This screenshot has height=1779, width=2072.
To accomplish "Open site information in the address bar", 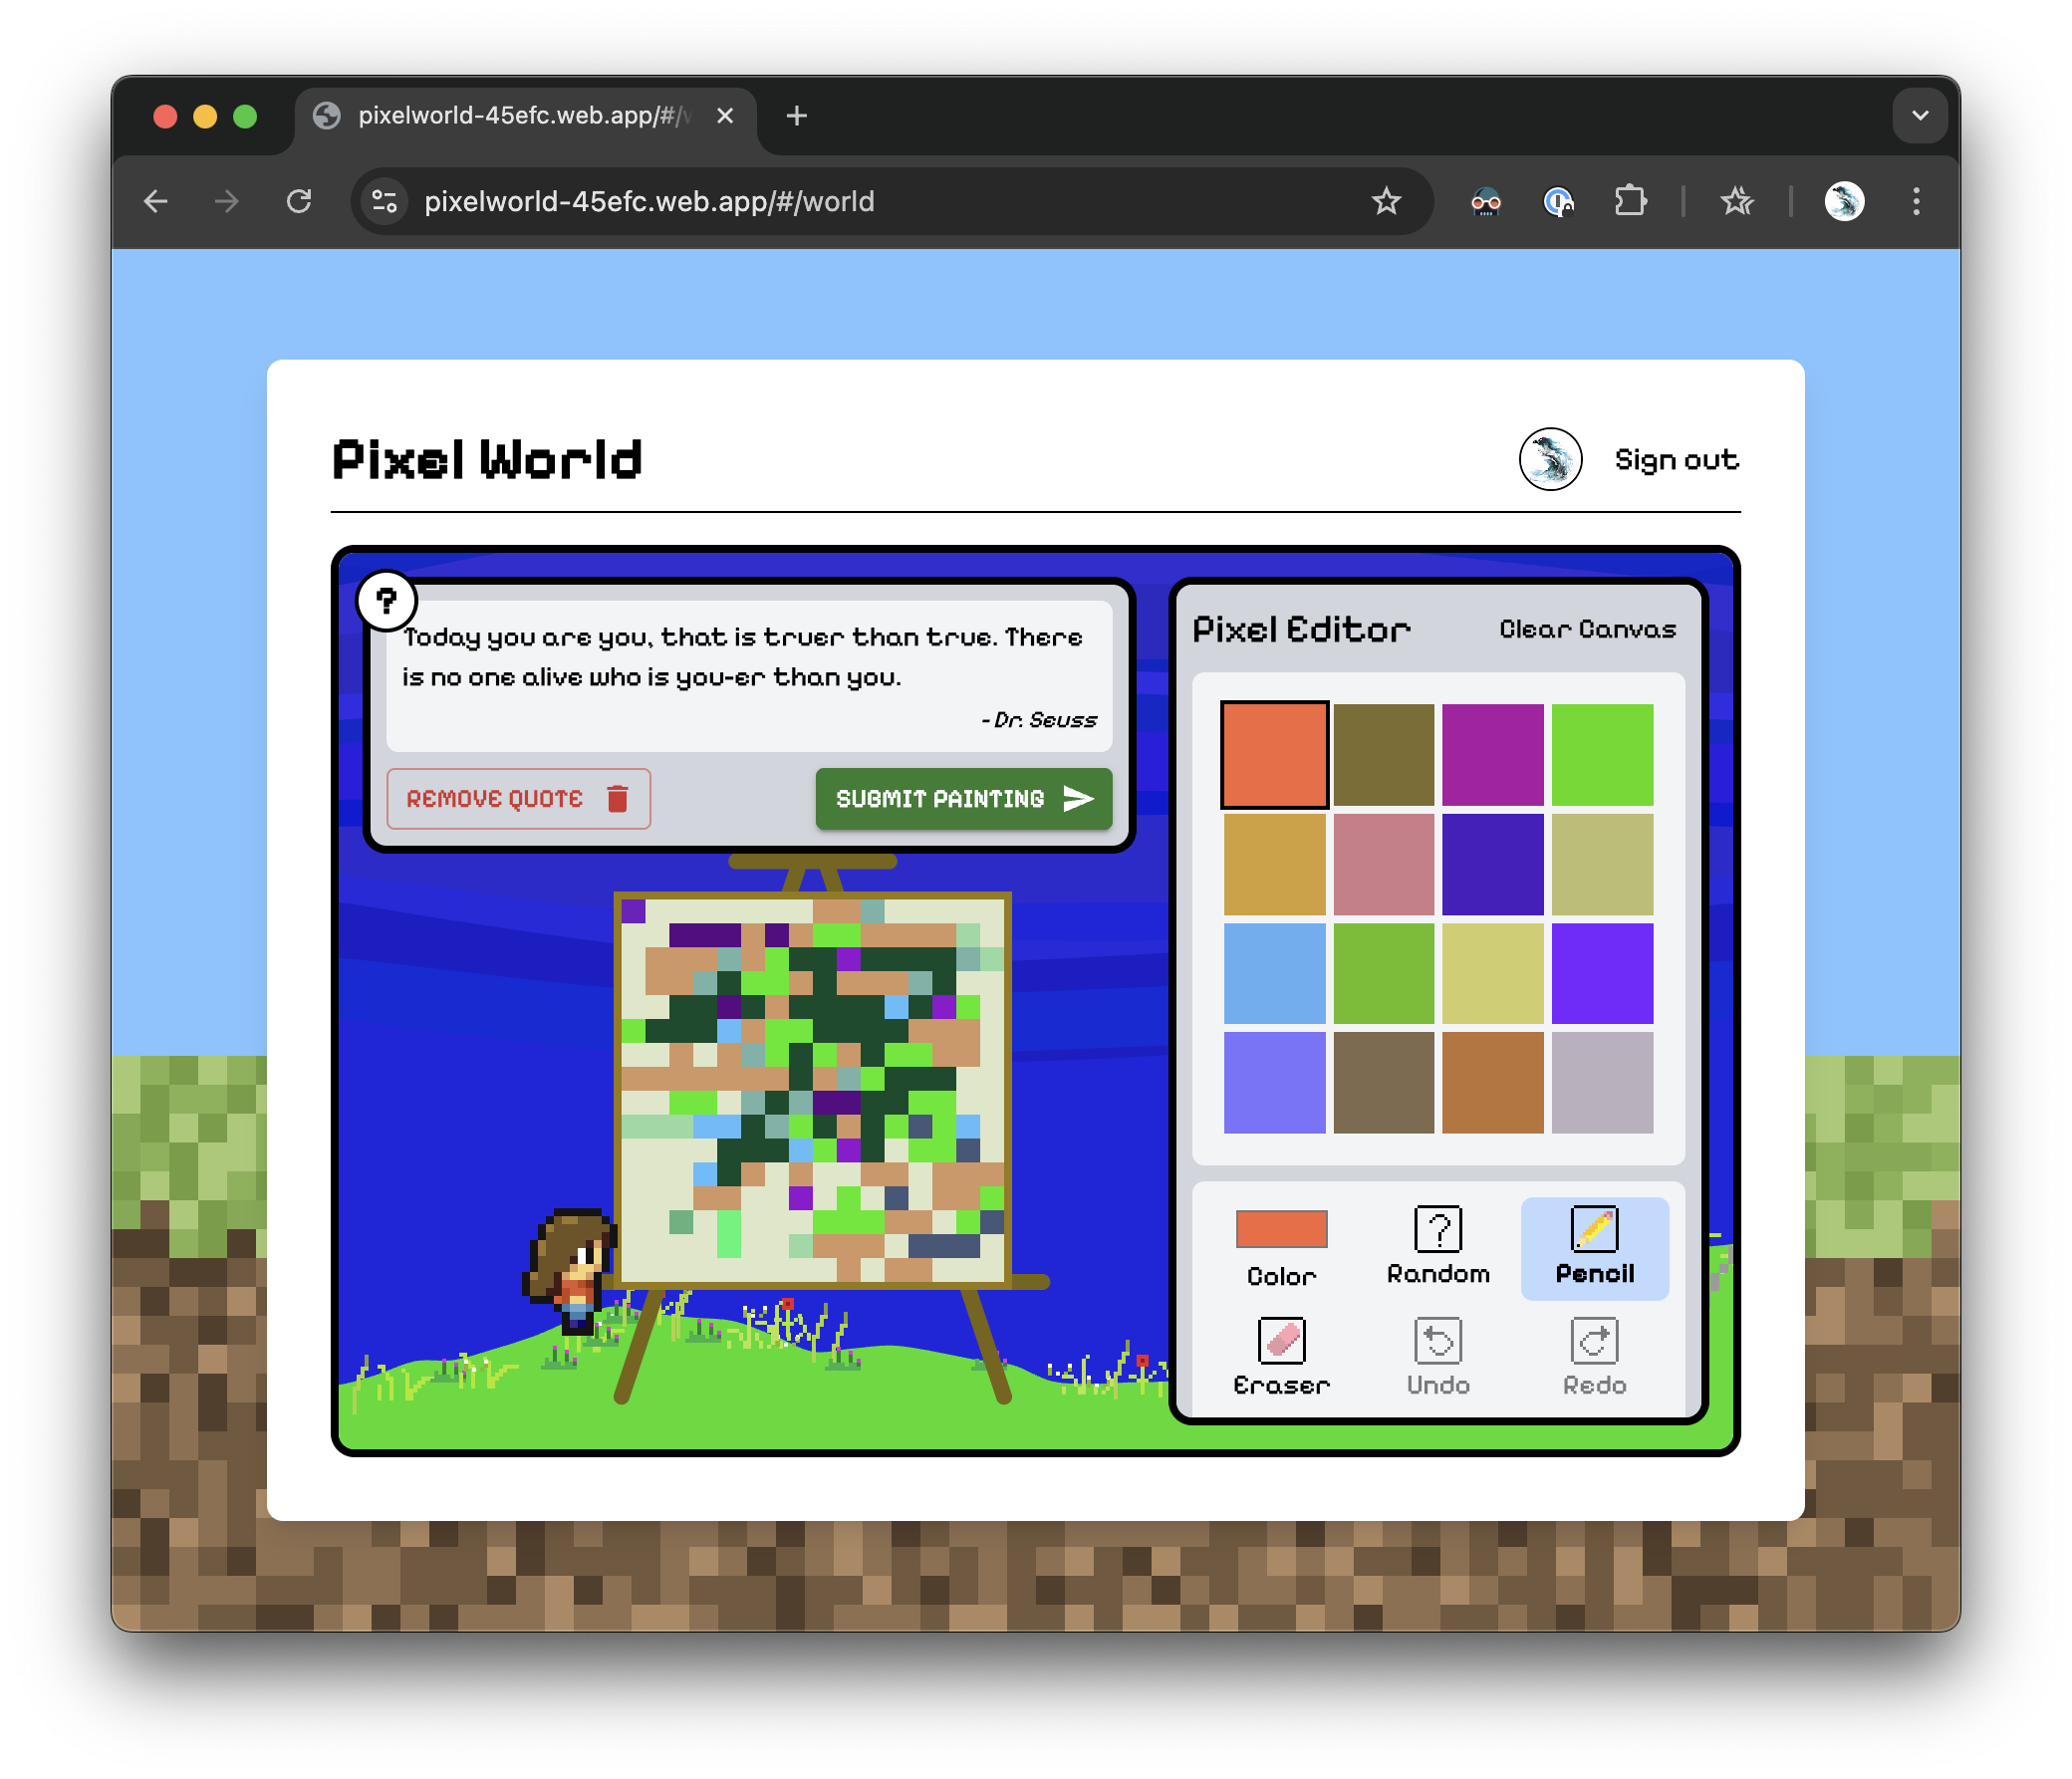I will (x=384, y=201).
